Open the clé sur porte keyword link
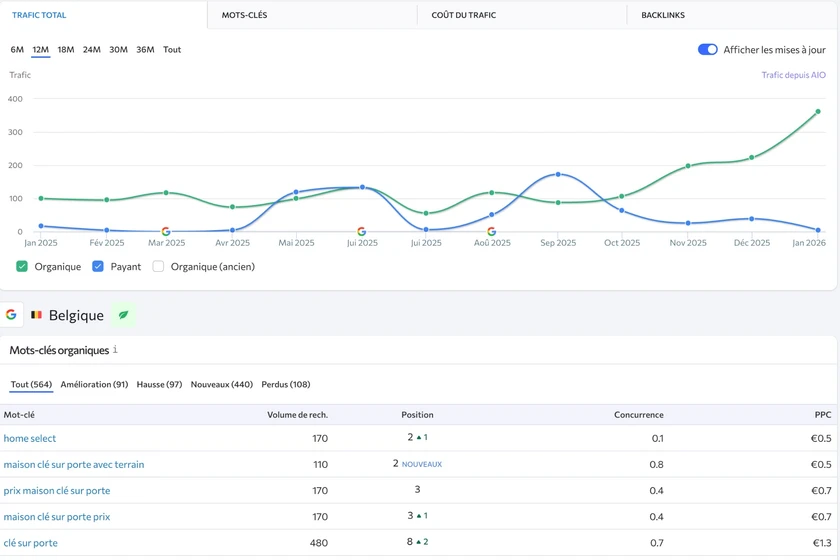The height and width of the screenshot is (560, 840). coord(30,543)
